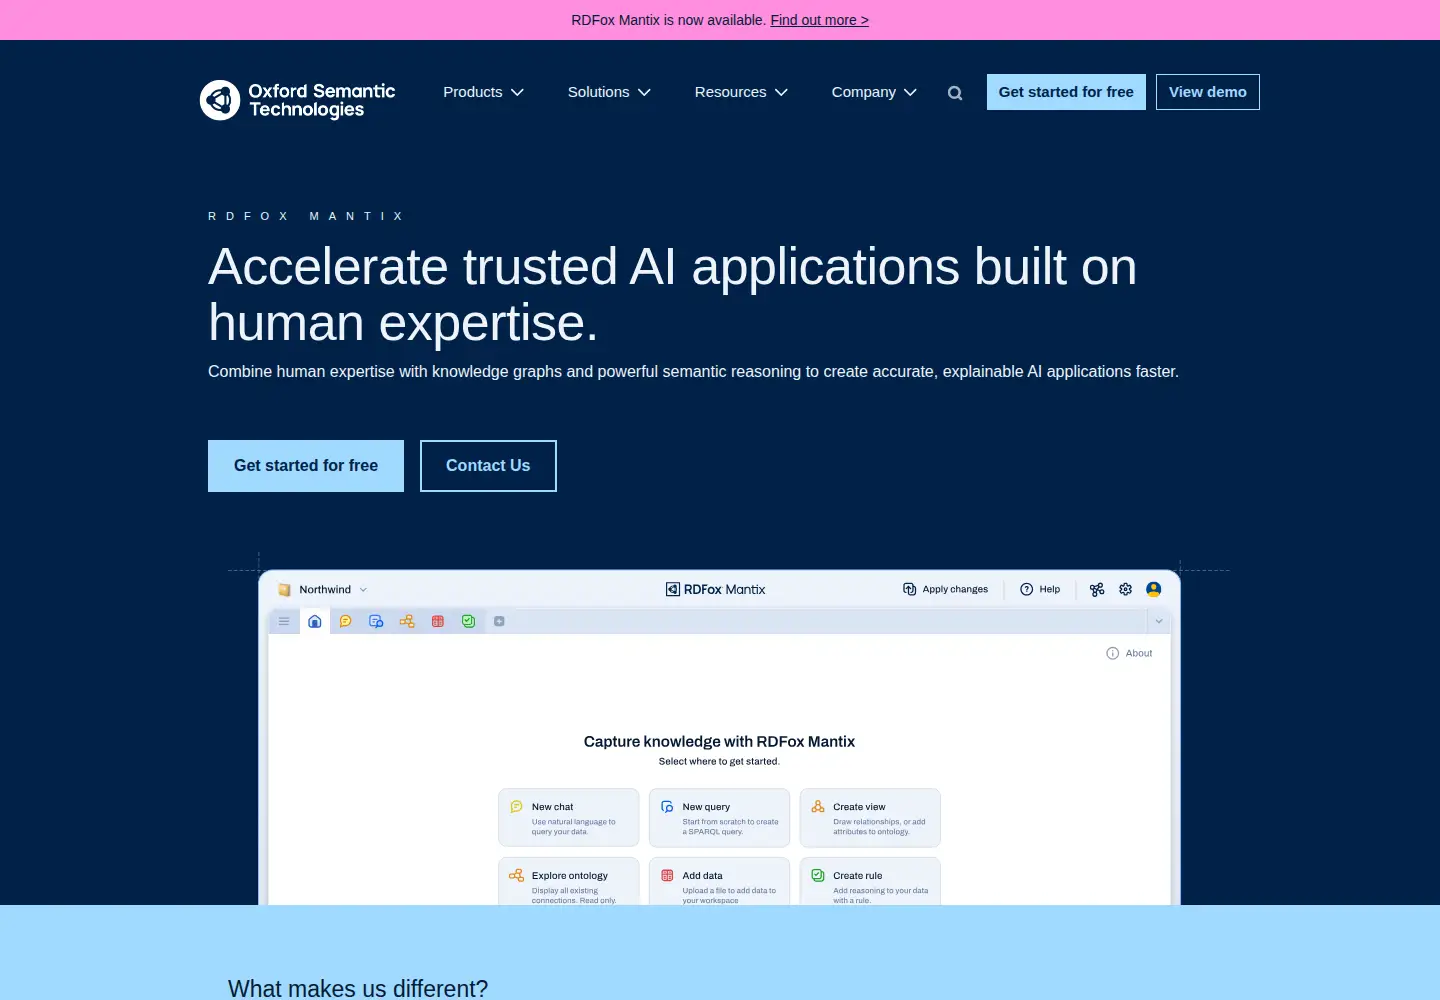The height and width of the screenshot is (1000, 1440).
Task: Click the graph nodes icon beside settings gear
Action: (x=1097, y=589)
